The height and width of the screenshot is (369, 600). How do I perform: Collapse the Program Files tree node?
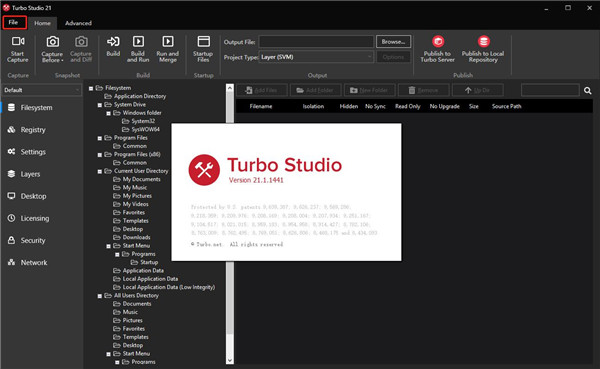99,138
